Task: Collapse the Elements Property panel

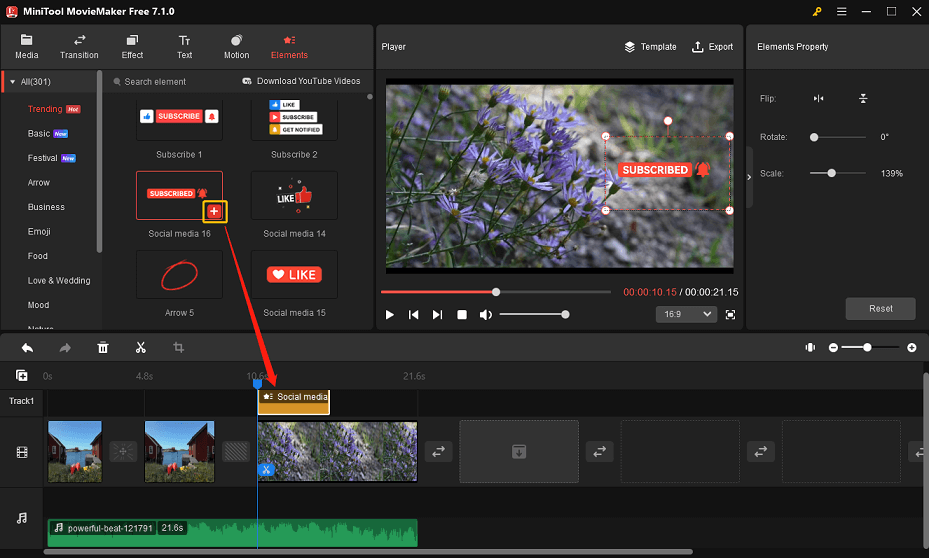Action: (749, 177)
